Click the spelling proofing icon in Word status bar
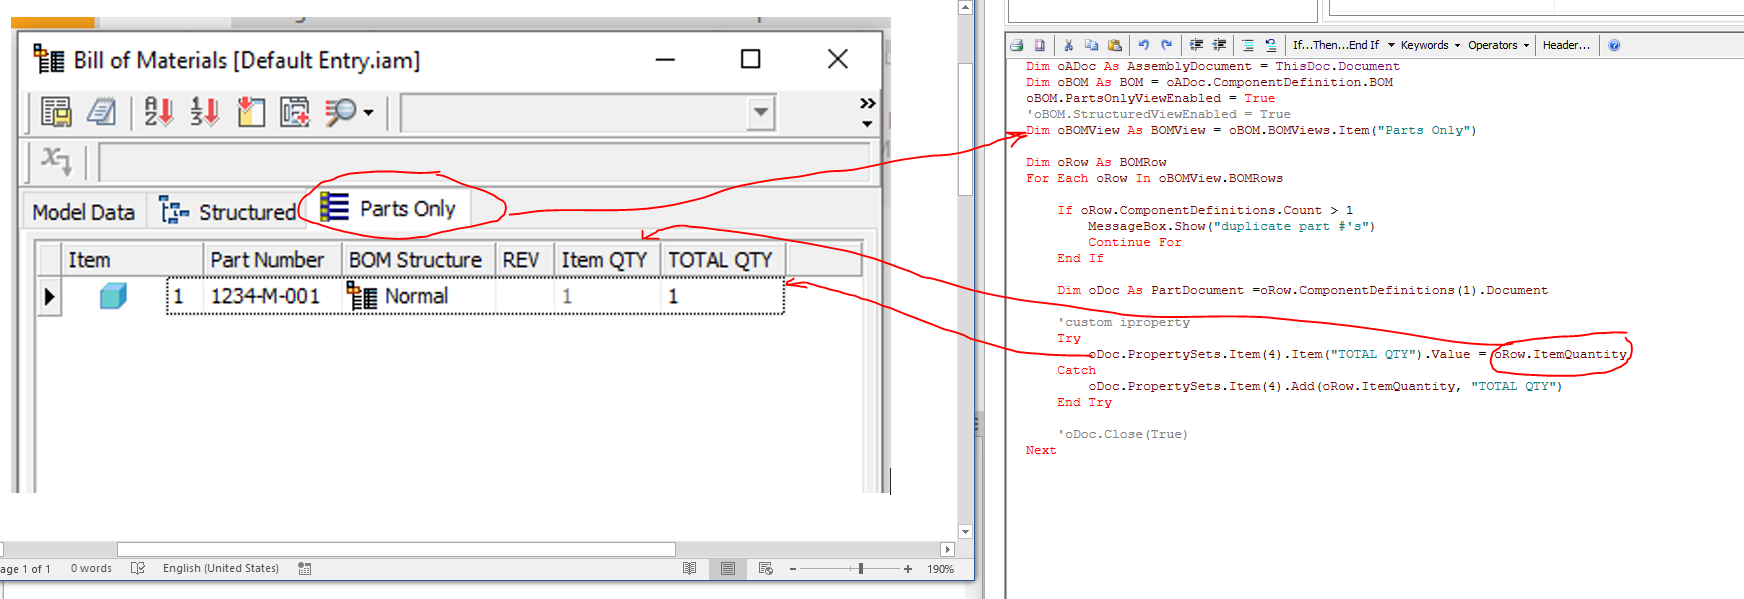1744x599 pixels. [138, 568]
